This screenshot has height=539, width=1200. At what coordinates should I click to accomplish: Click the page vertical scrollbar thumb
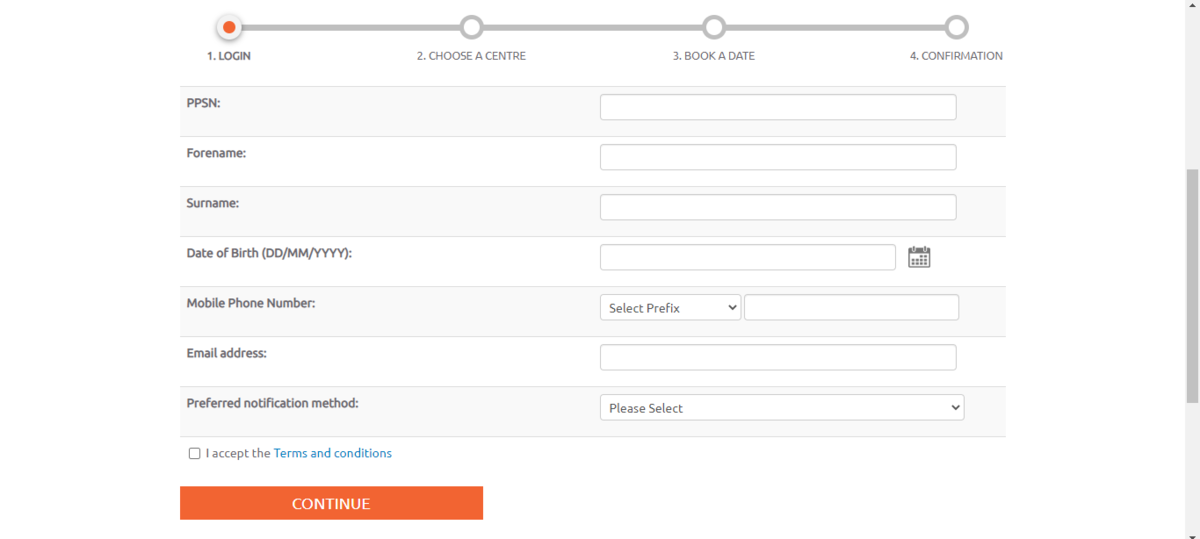1192,286
